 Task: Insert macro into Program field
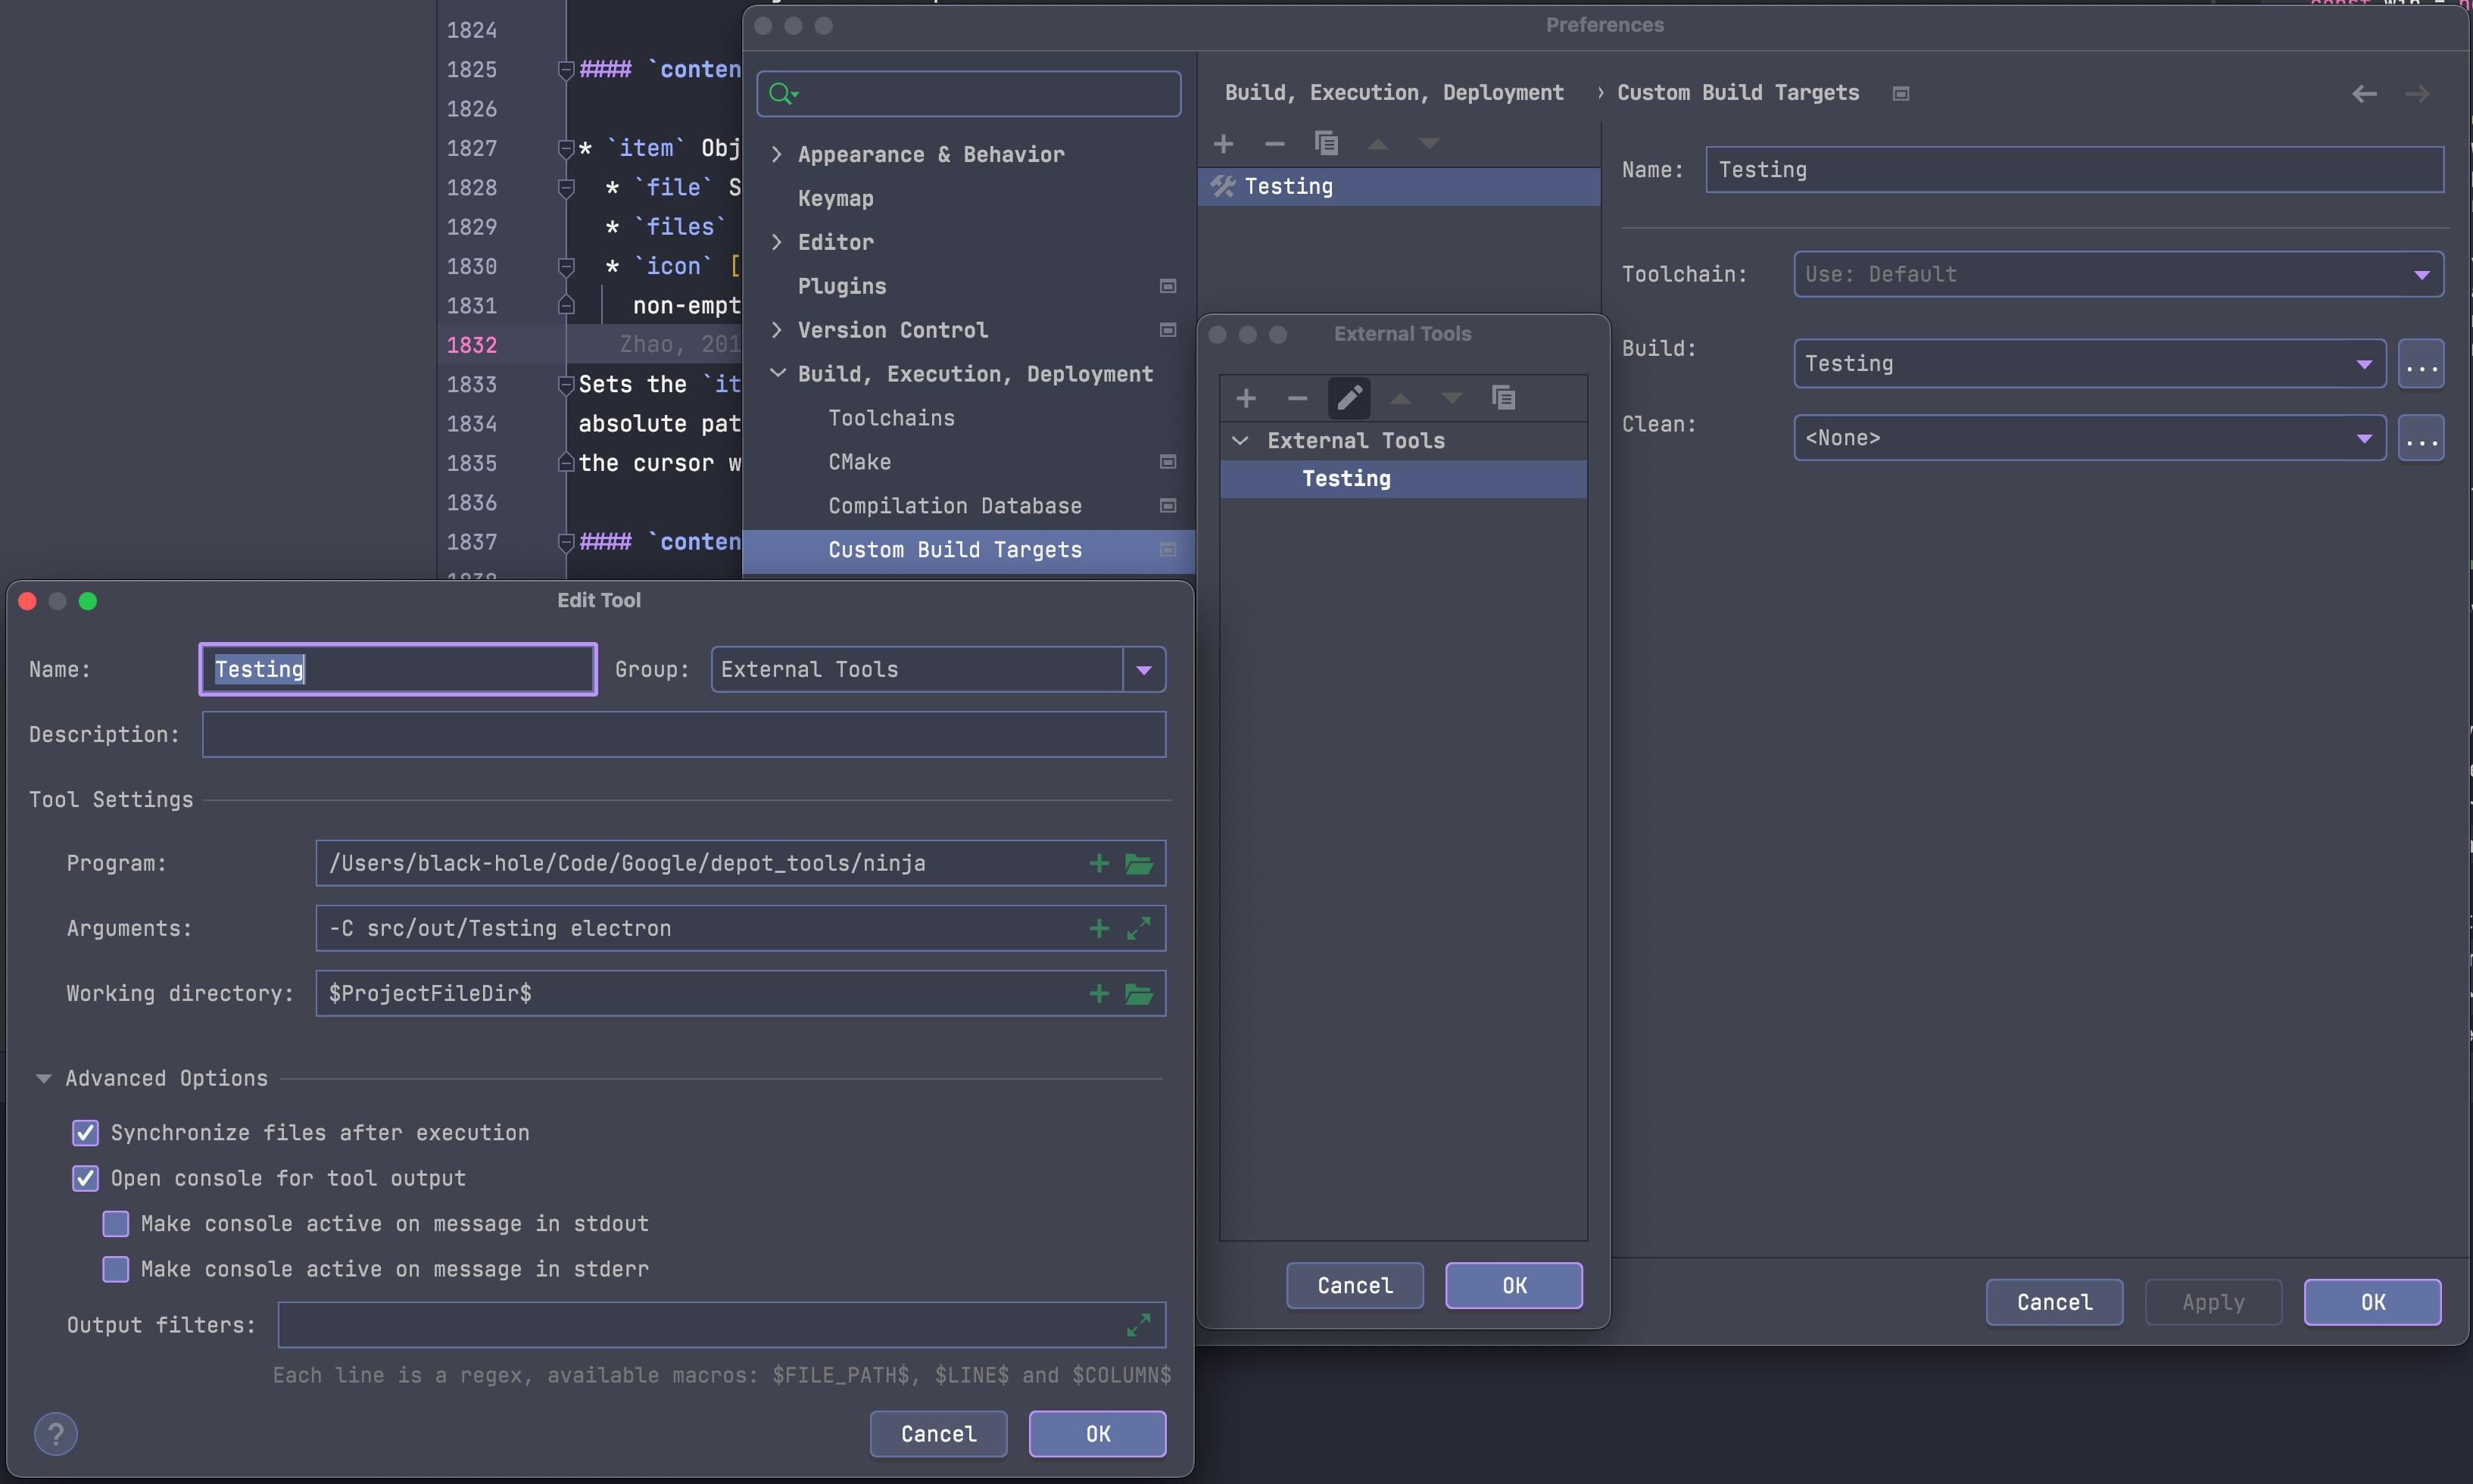click(x=1099, y=863)
